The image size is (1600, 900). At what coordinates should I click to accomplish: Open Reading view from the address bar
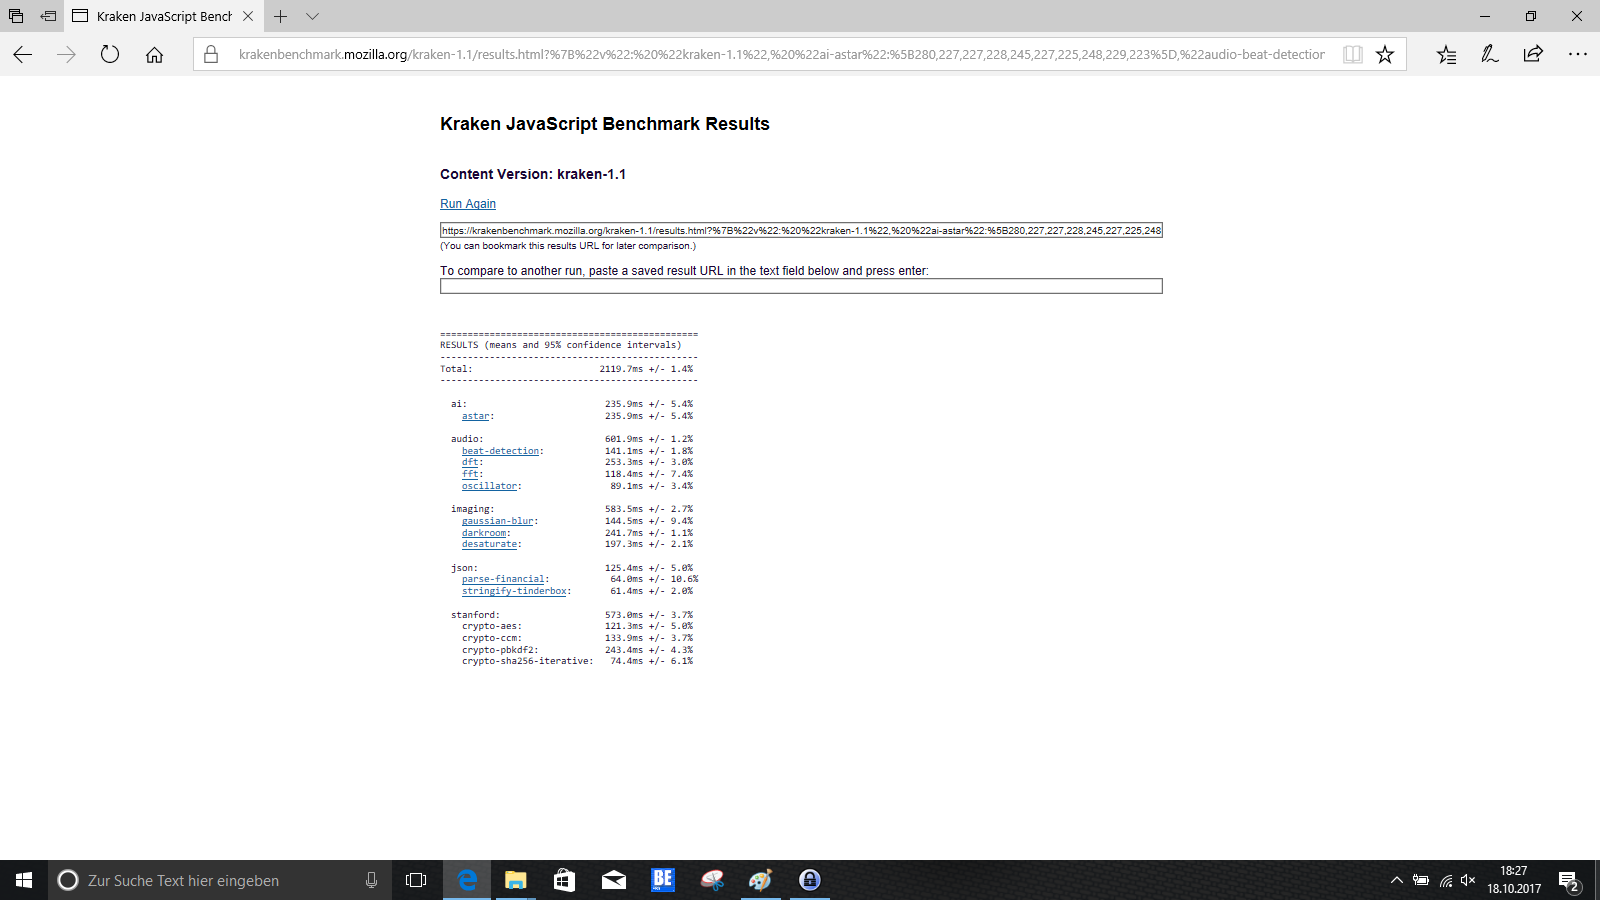click(x=1353, y=55)
